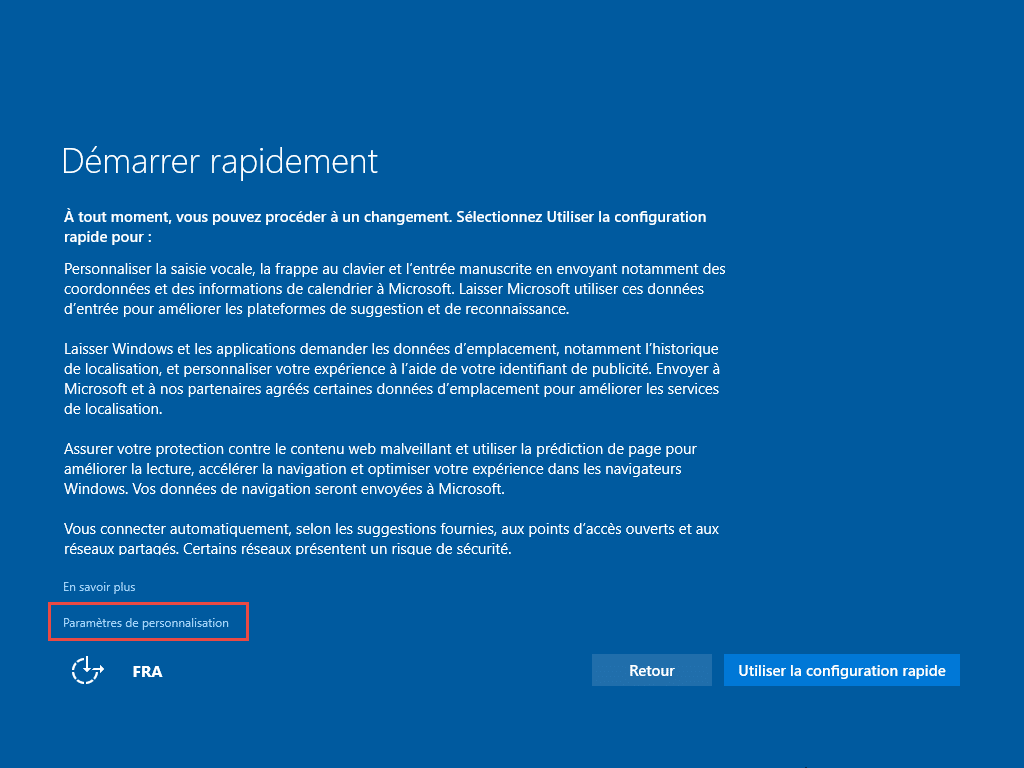1024x768 pixels.
Task: Select the paragraph starting 'Personnaliser la saisie vocale'
Action: coord(394,289)
